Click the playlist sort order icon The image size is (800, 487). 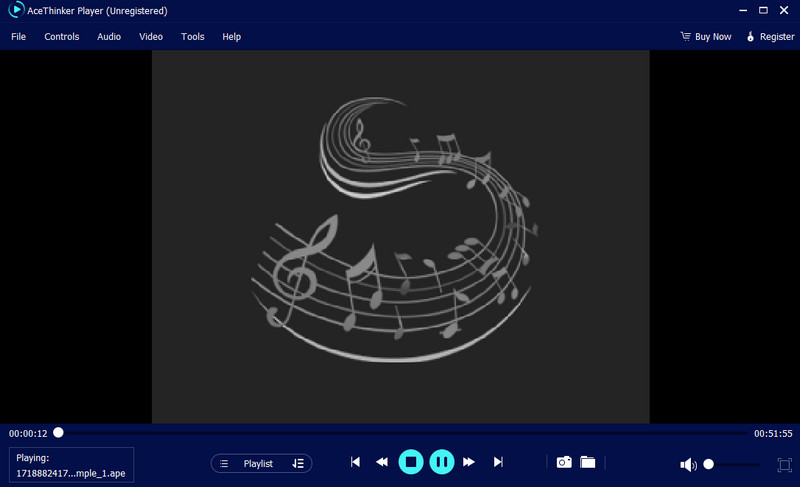click(x=298, y=464)
